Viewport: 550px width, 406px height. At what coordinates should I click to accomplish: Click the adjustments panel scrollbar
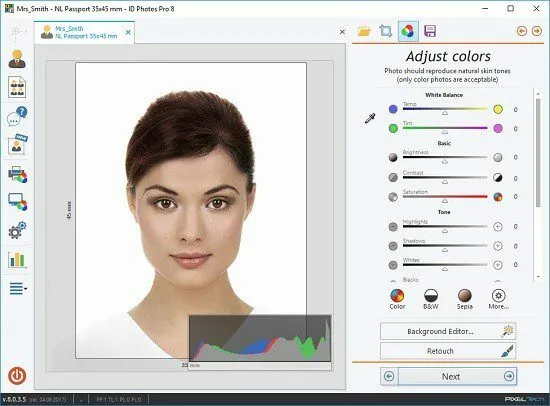click(538, 153)
